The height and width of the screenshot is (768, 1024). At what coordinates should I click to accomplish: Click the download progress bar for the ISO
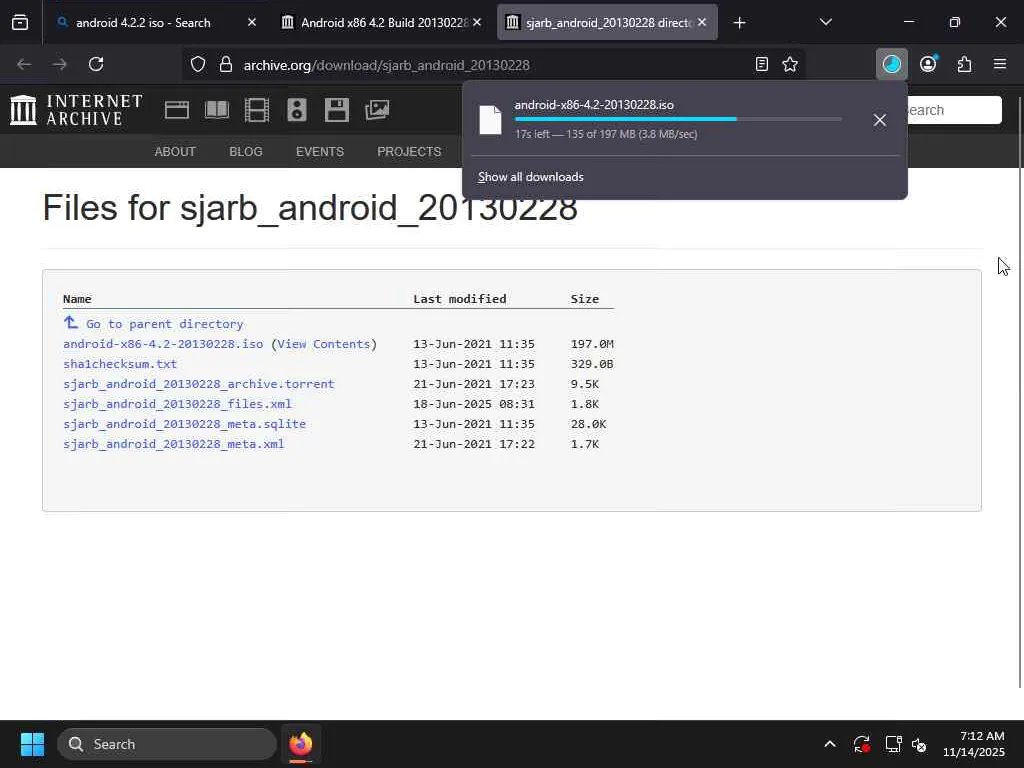point(678,119)
